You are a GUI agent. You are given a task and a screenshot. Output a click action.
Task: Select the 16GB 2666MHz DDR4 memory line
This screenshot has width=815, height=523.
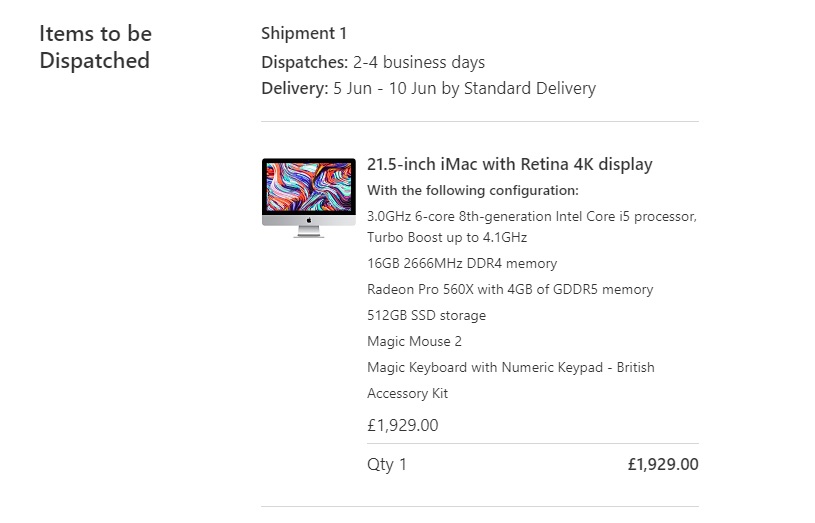tap(462, 264)
